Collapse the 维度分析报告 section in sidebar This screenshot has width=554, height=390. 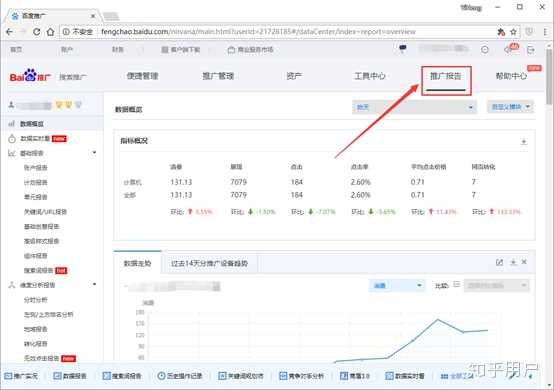[94, 284]
